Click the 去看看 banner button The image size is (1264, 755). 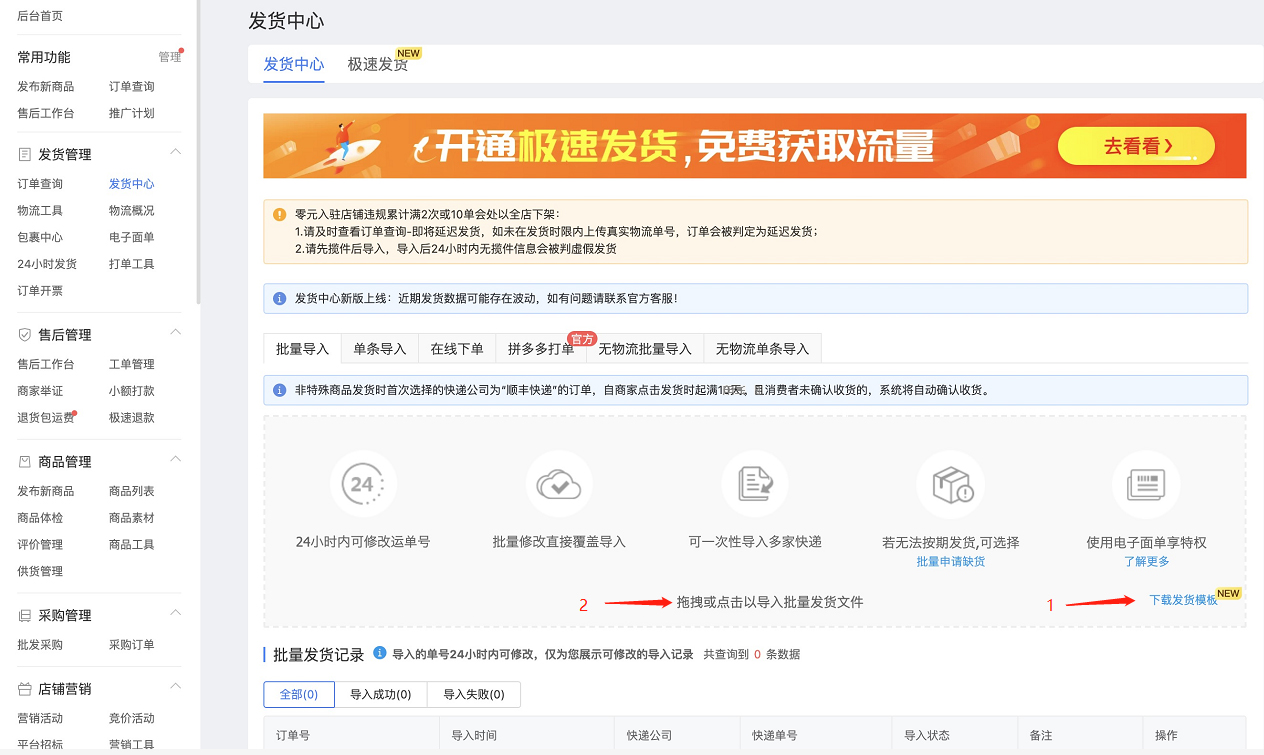[1136, 145]
